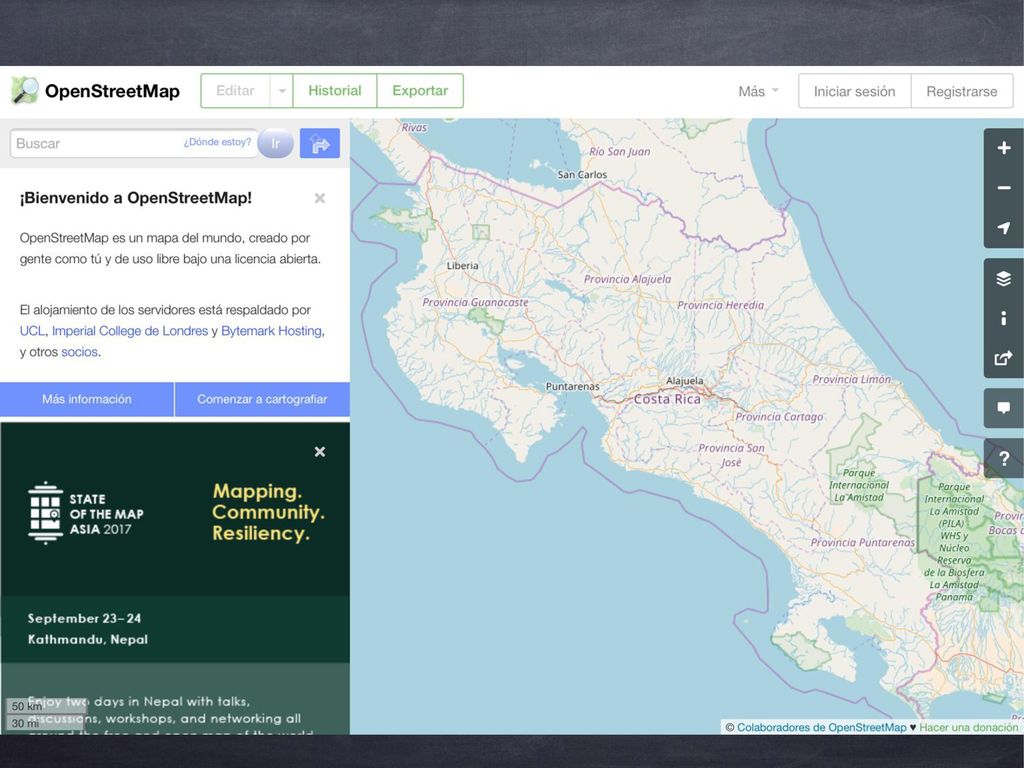Click the State of the Map Asia logo
This screenshot has height=768, width=1024.
[x=86, y=513]
